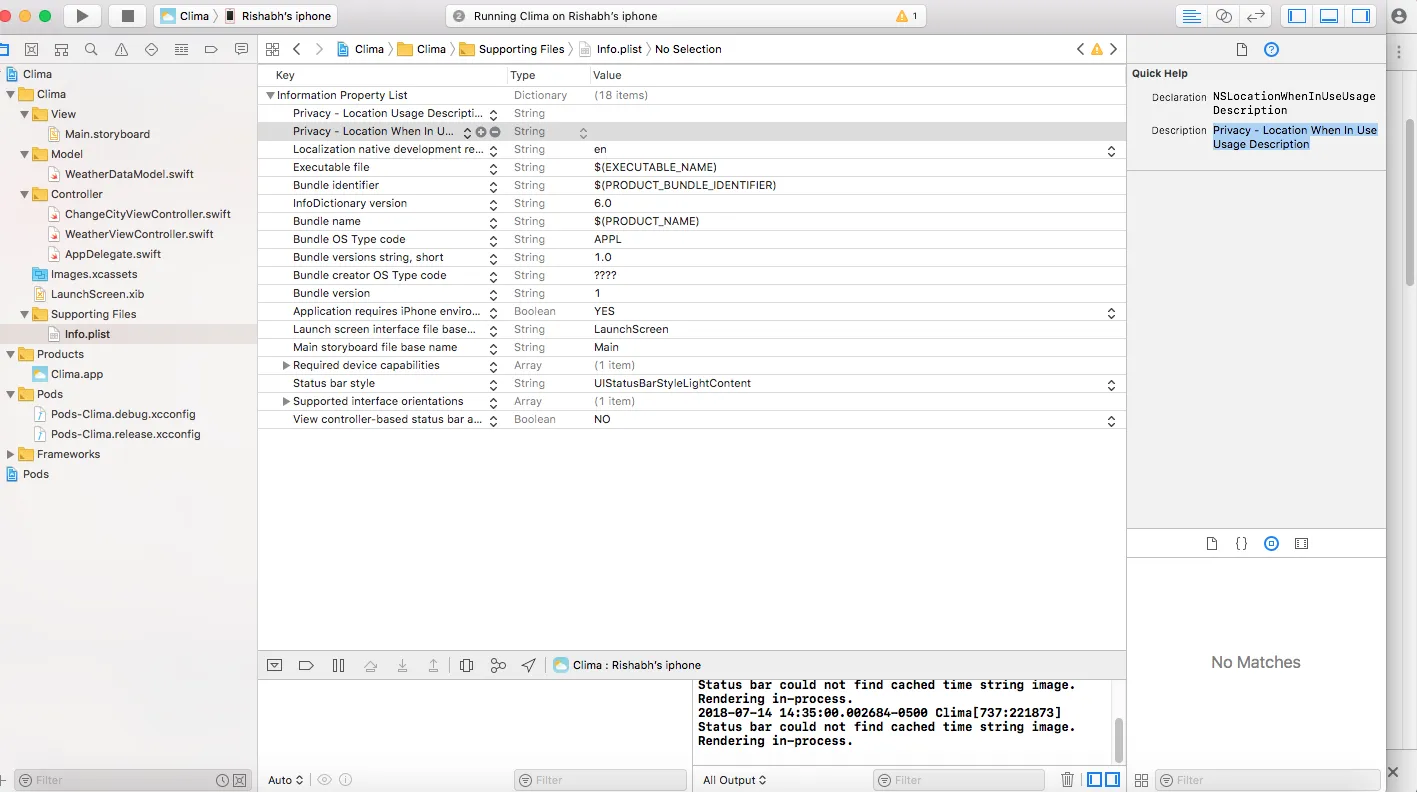The width and height of the screenshot is (1417, 792).
Task: Open the test navigator
Action: pos(151,49)
